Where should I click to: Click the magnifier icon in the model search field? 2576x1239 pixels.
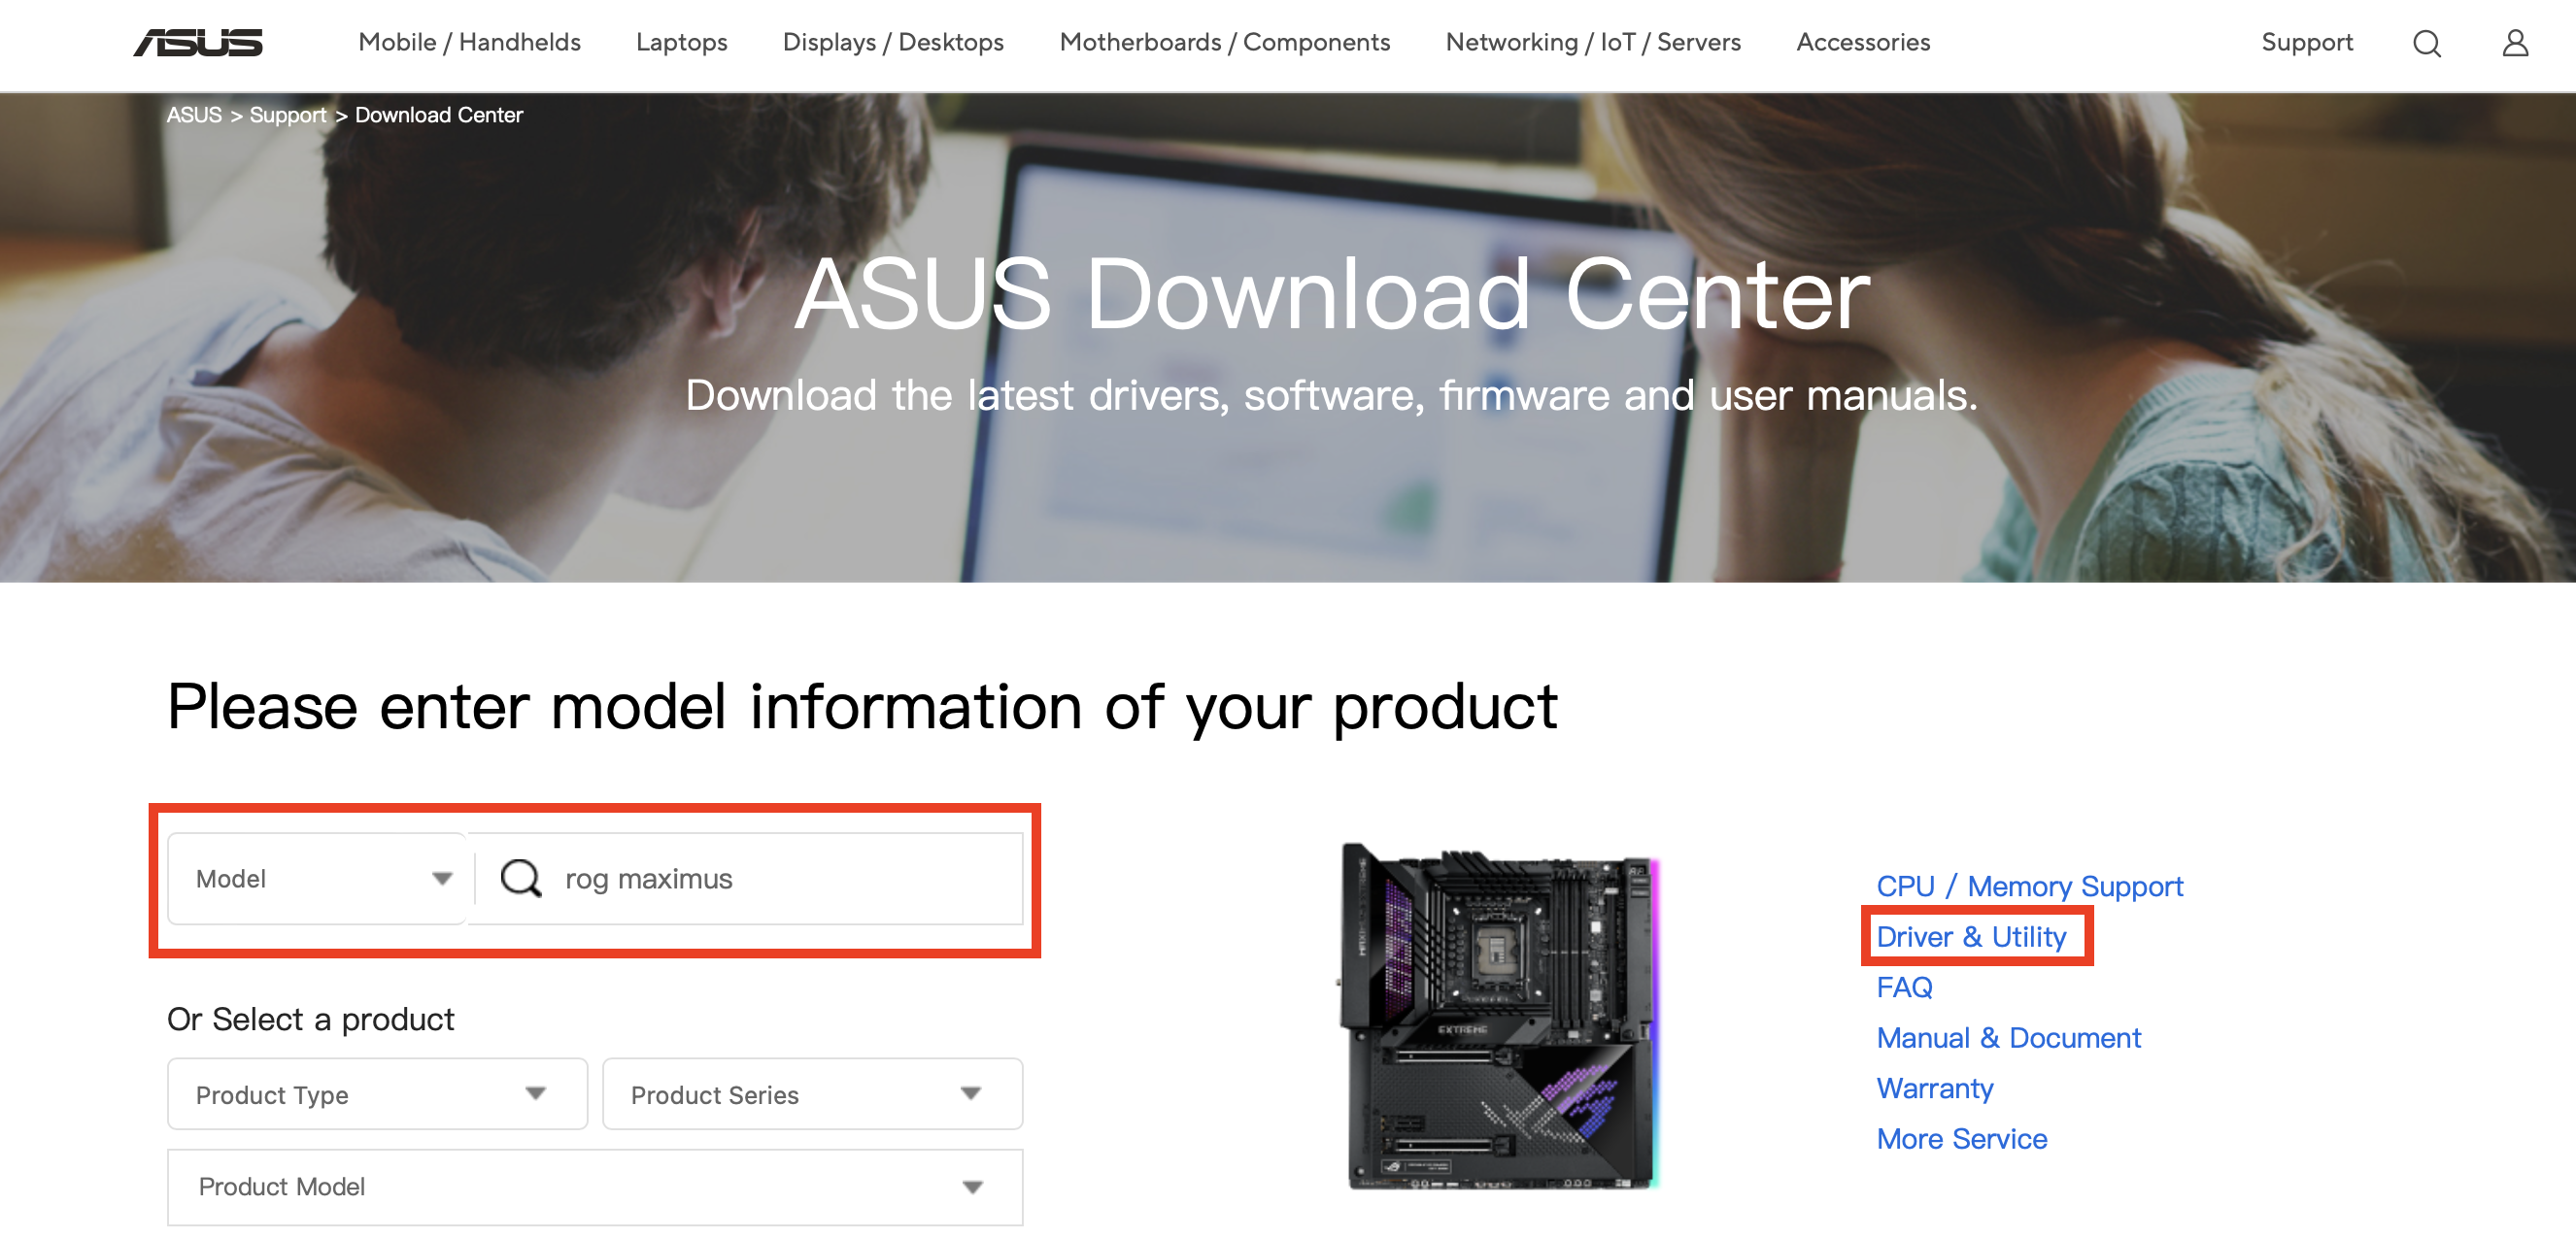click(x=521, y=879)
